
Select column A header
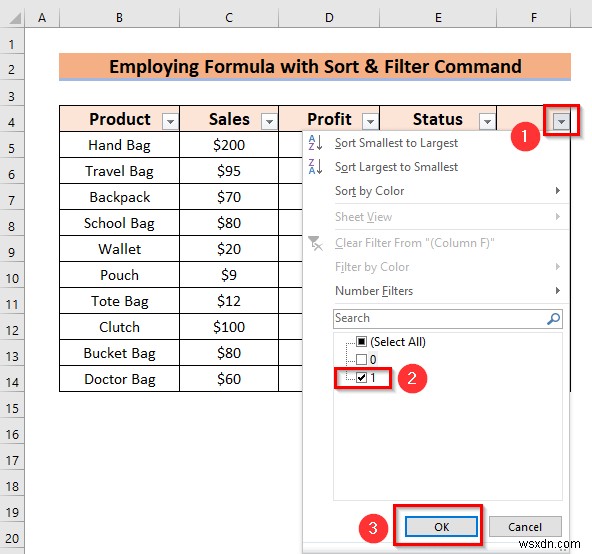[42, 17]
